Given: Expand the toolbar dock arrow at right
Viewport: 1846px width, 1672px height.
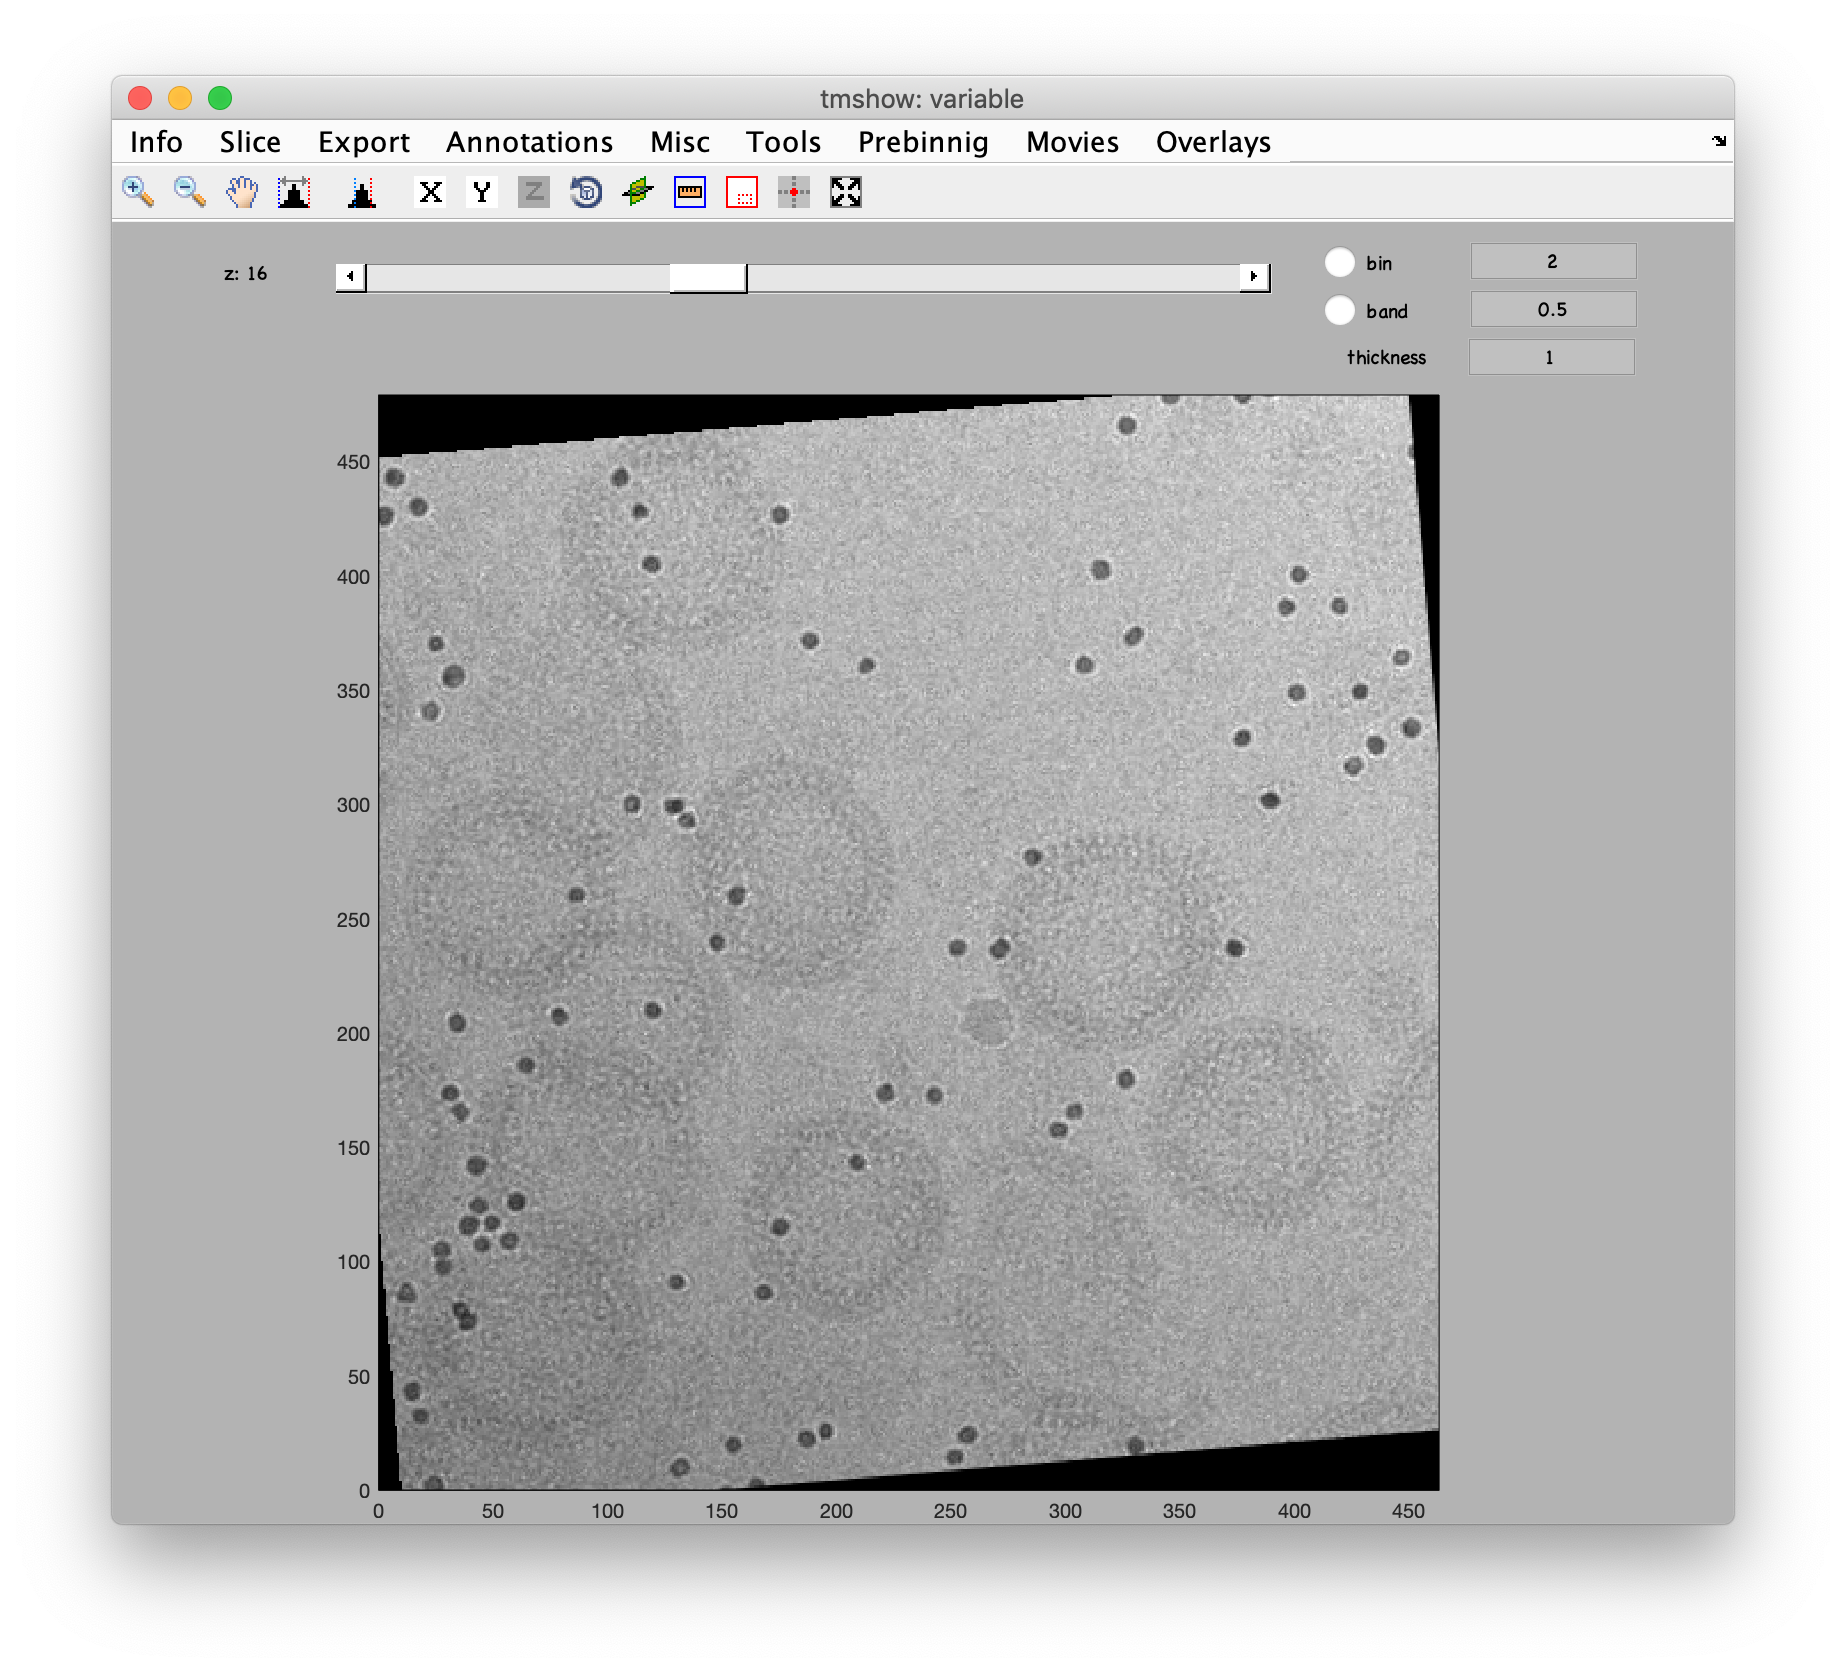Looking at the screenshot, I should 1719,141.
